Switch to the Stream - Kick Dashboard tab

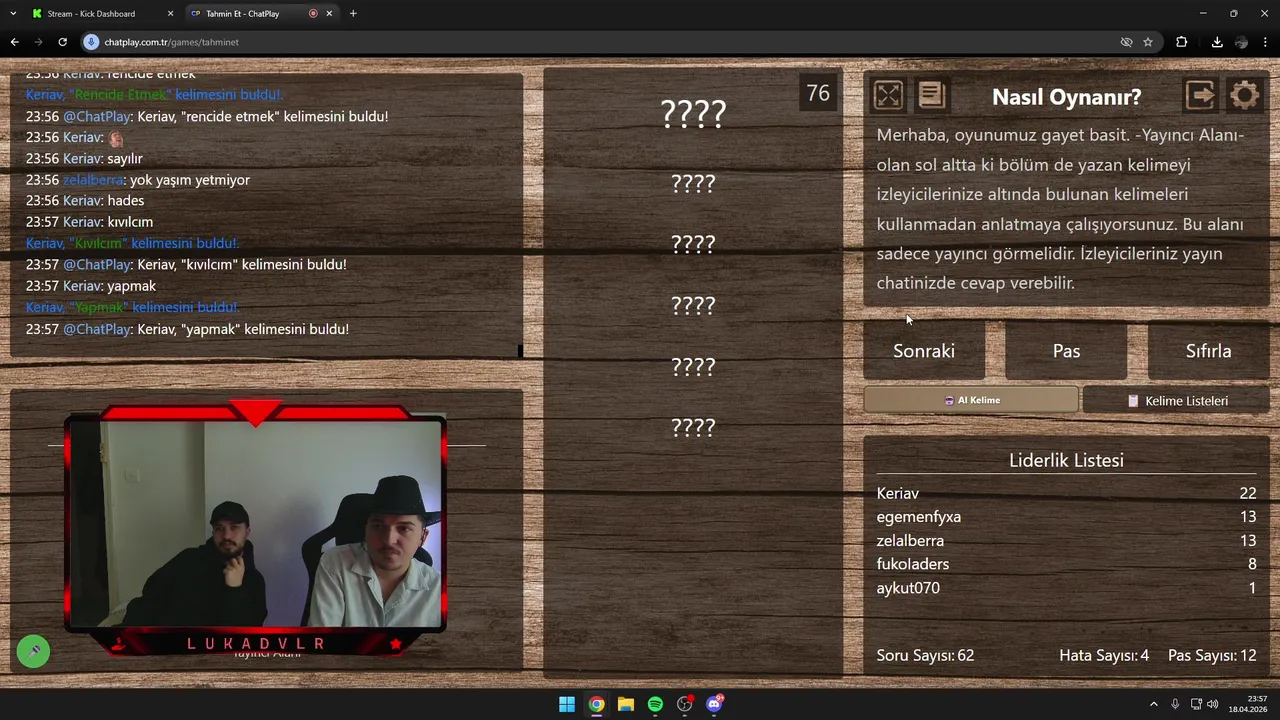[92, 14]
